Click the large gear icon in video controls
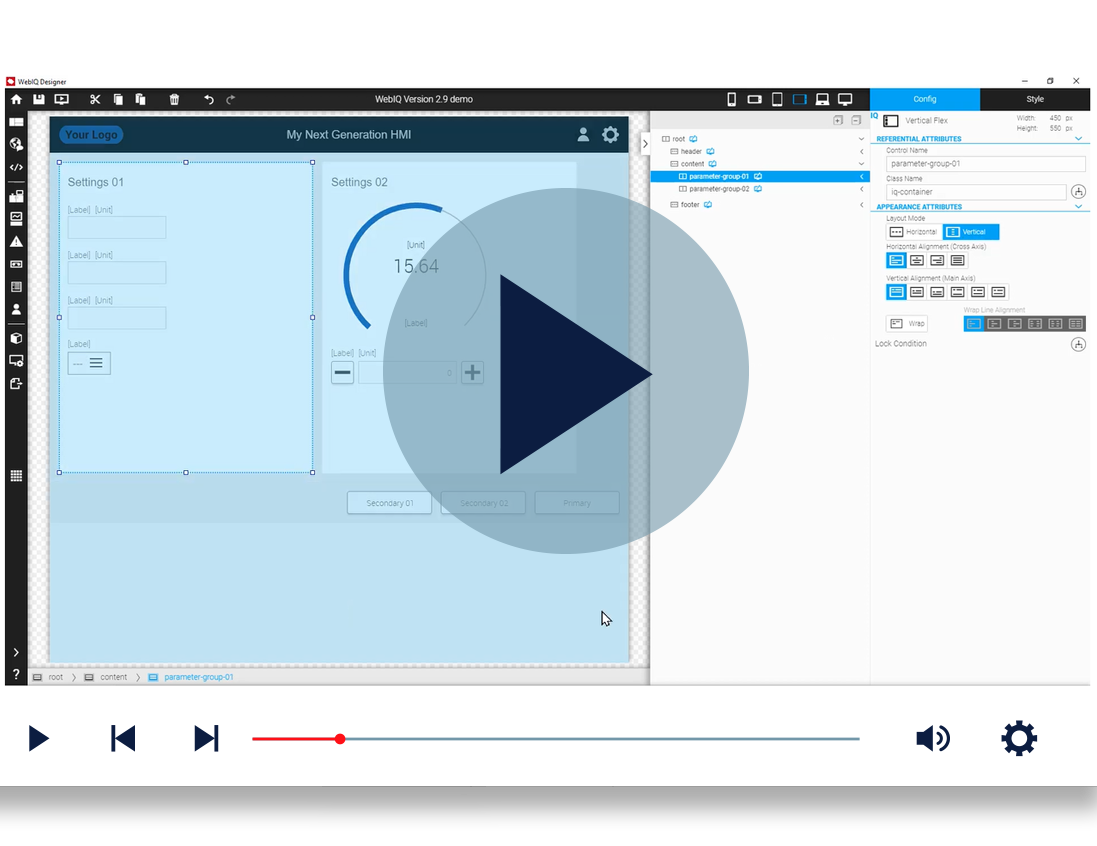 click(1019, 738)
